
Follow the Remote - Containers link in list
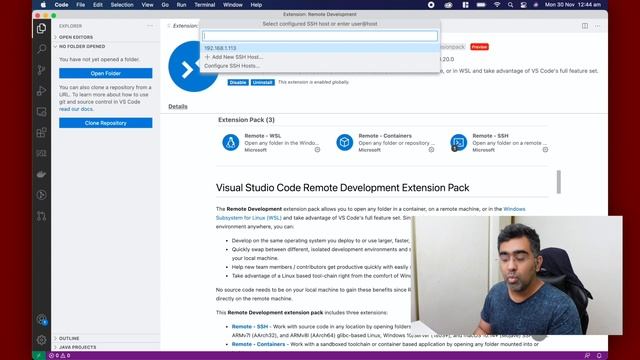258,344
